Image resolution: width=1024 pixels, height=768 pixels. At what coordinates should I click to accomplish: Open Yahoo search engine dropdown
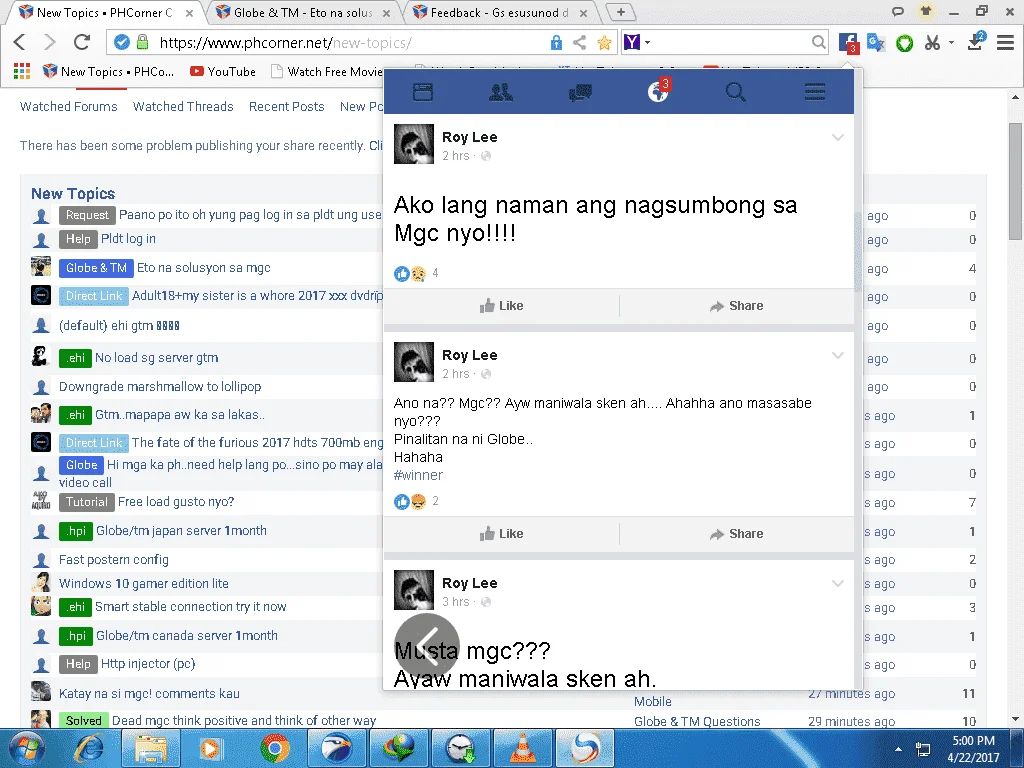[647, 43]
